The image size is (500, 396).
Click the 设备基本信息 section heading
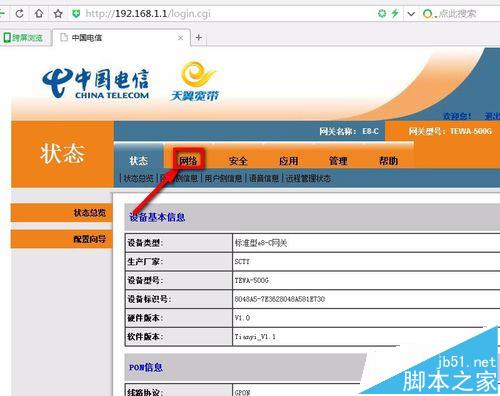coord(157,217)
